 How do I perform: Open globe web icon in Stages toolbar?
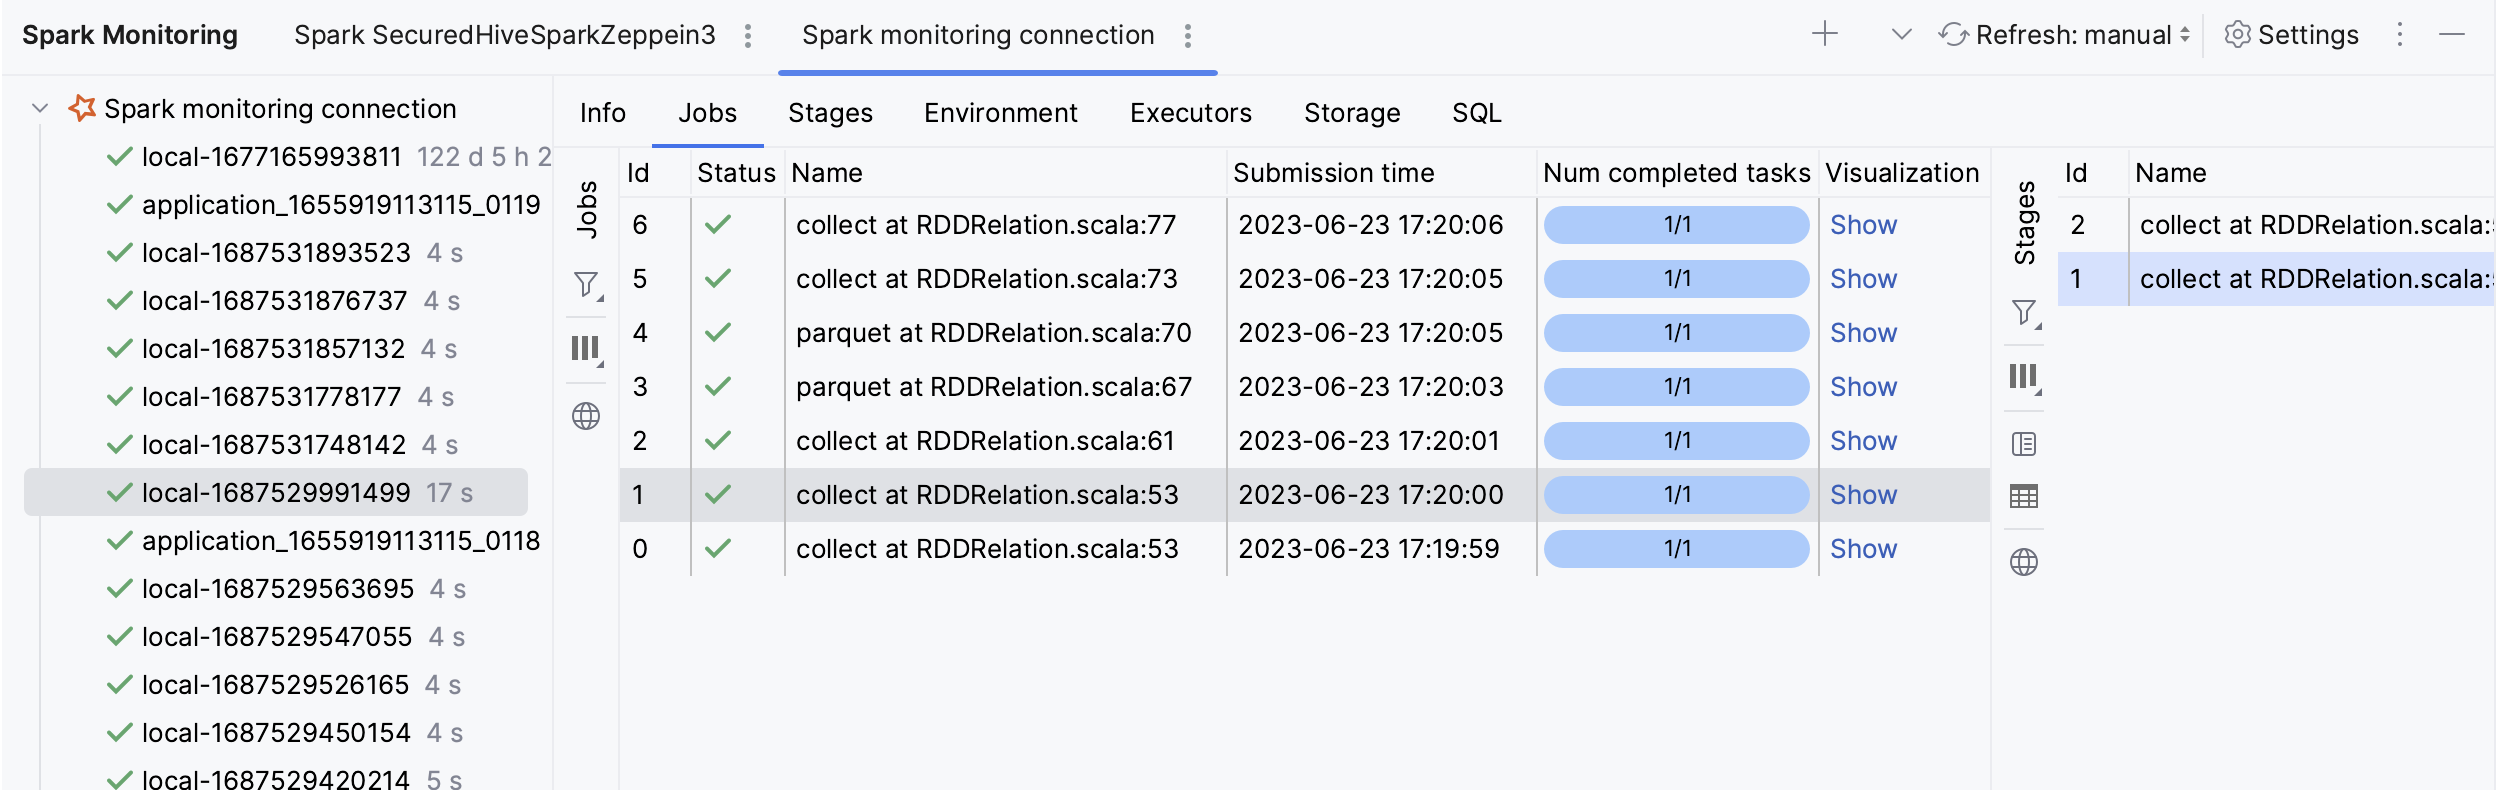click(x=2024, y=562)
